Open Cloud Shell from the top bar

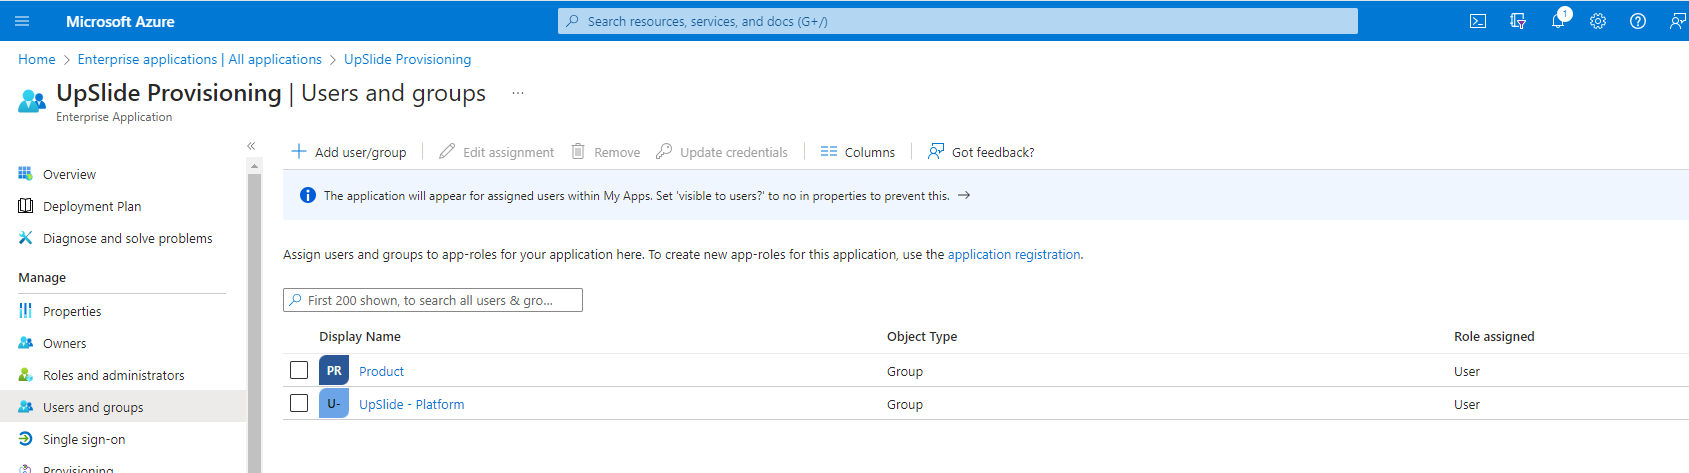[x=1478, y=21]
